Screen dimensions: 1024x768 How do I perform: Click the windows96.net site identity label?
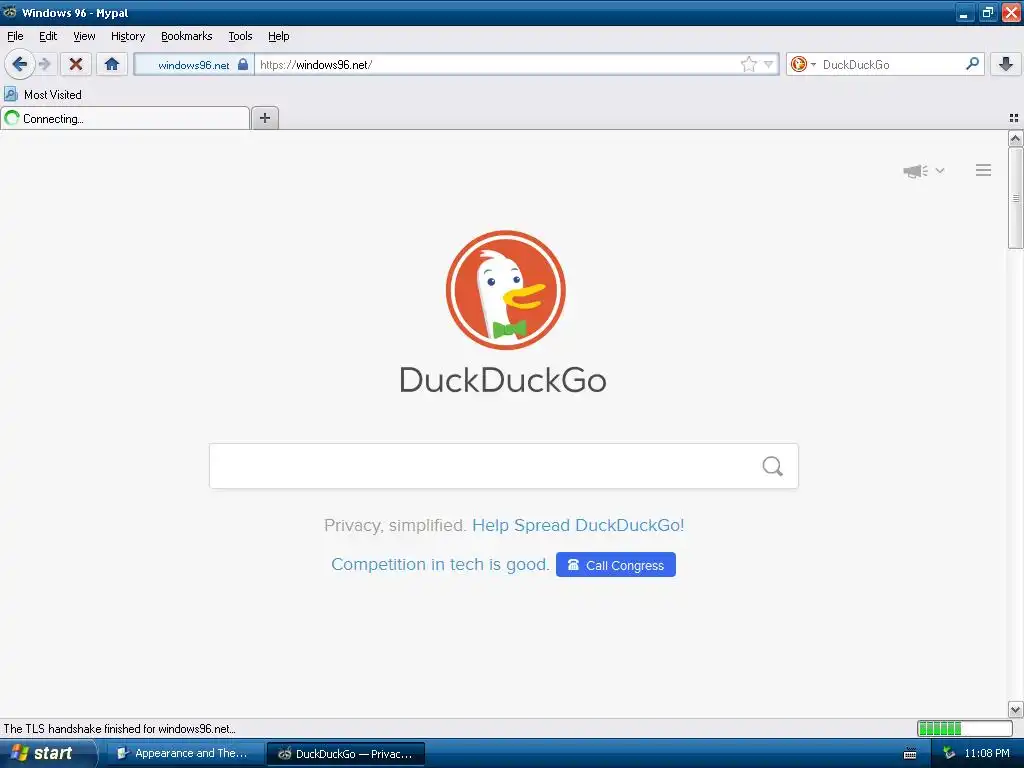pyautogui.click(x=193, y=65)
